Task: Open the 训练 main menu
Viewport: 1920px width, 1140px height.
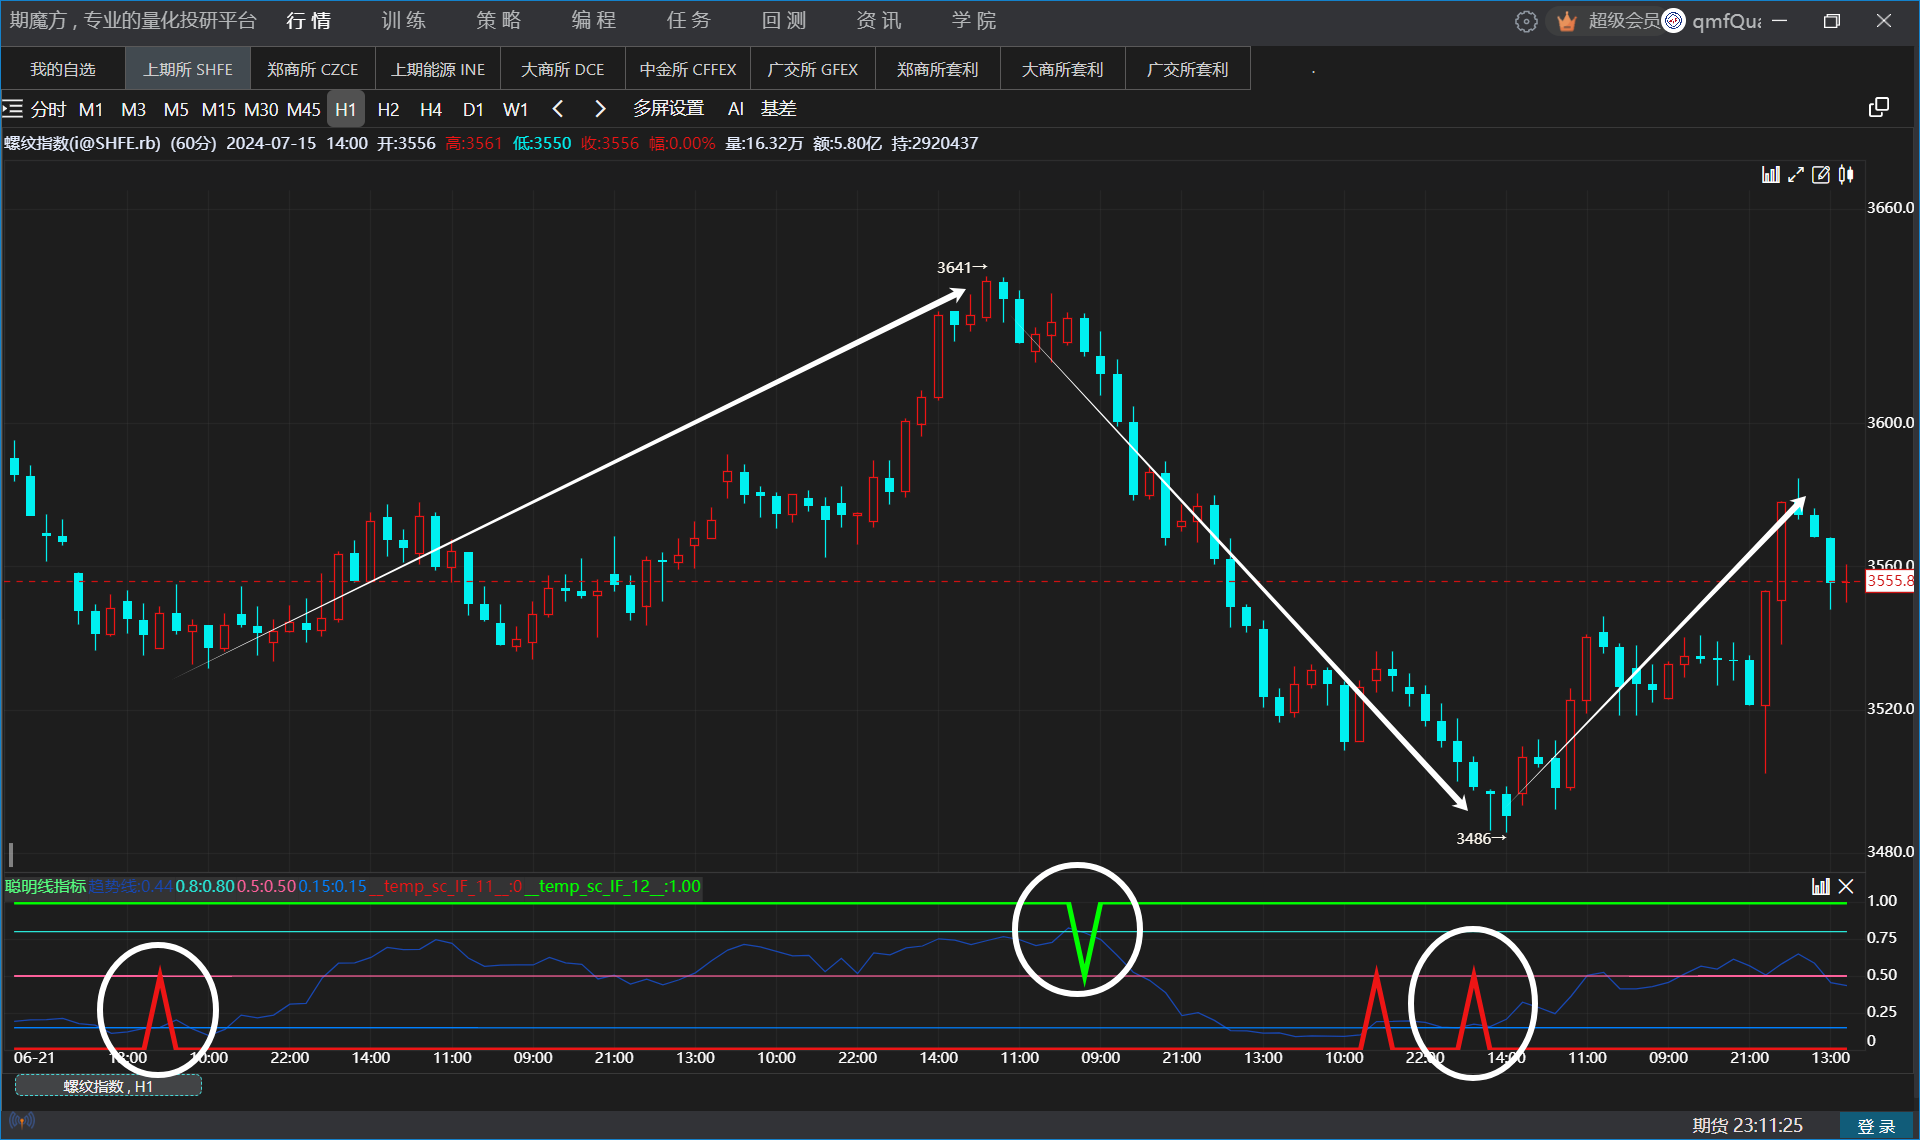Action: [403, 21]
